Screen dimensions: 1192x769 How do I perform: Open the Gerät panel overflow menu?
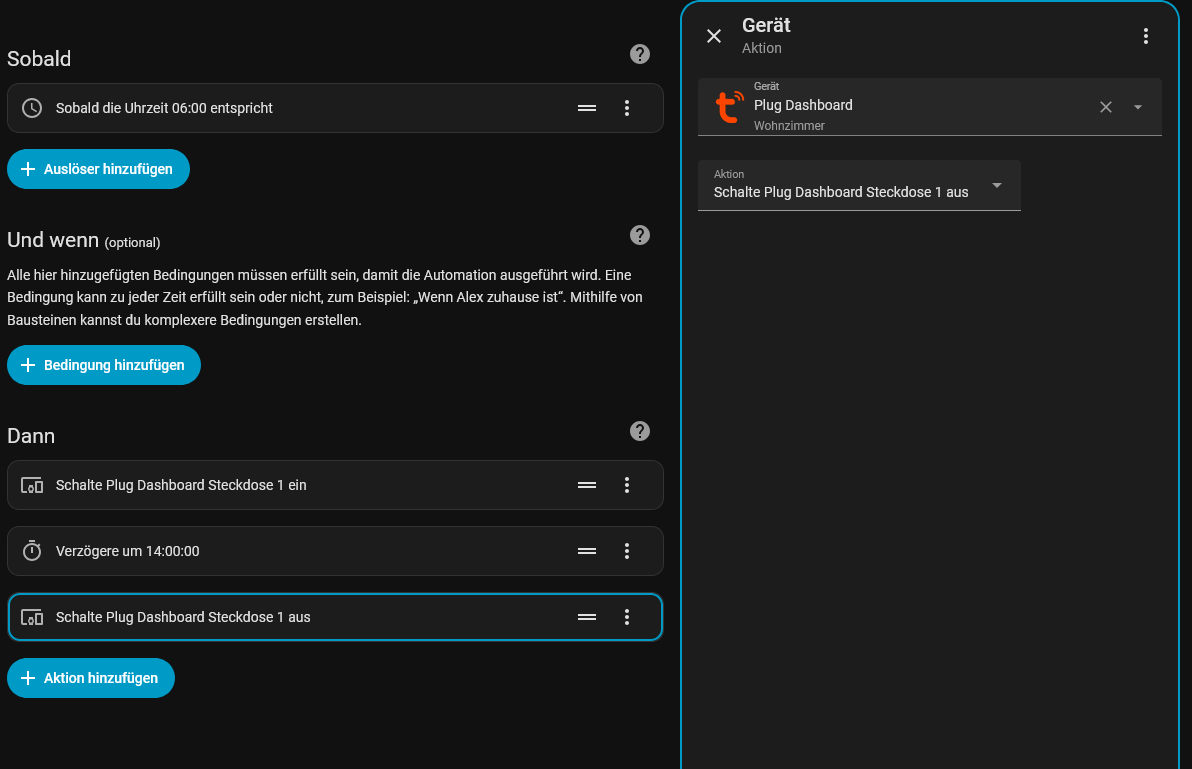pyautogui.click(x=1146, y=36)
